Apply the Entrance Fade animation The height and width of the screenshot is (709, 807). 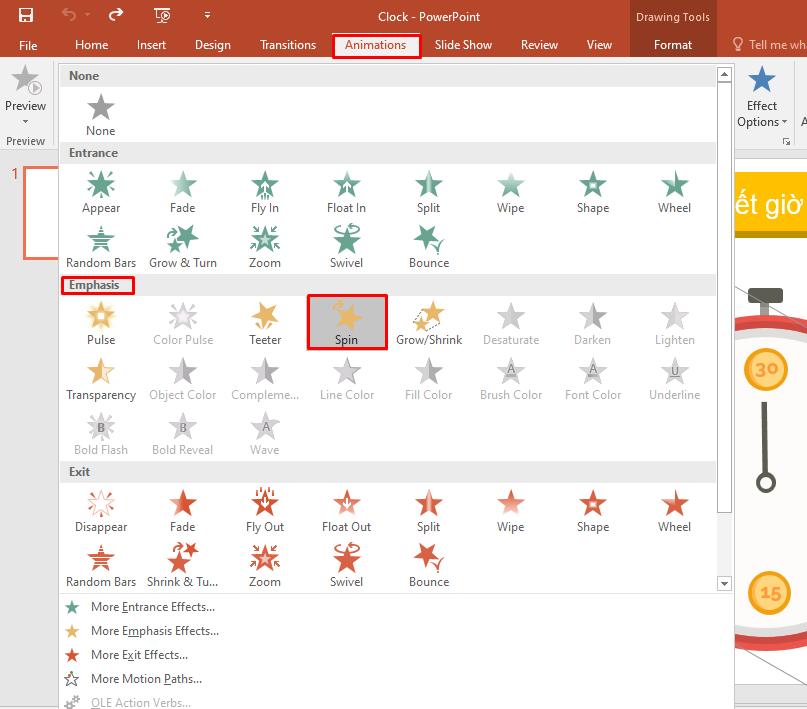(x=183, y=192)
